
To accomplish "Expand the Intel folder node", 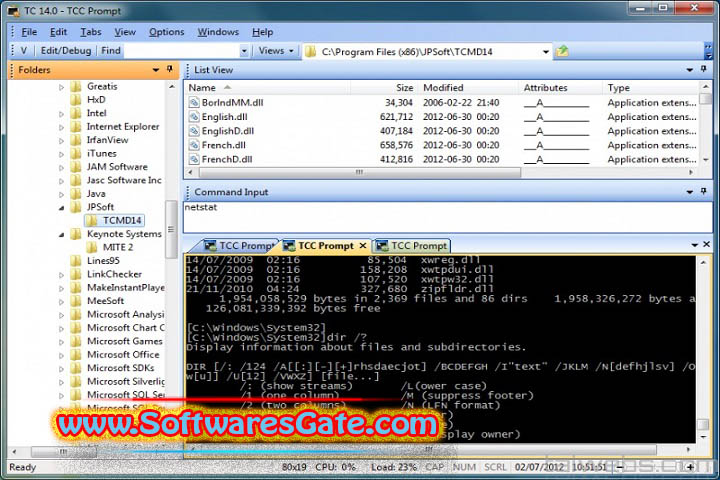I will (x=61, y=114).
